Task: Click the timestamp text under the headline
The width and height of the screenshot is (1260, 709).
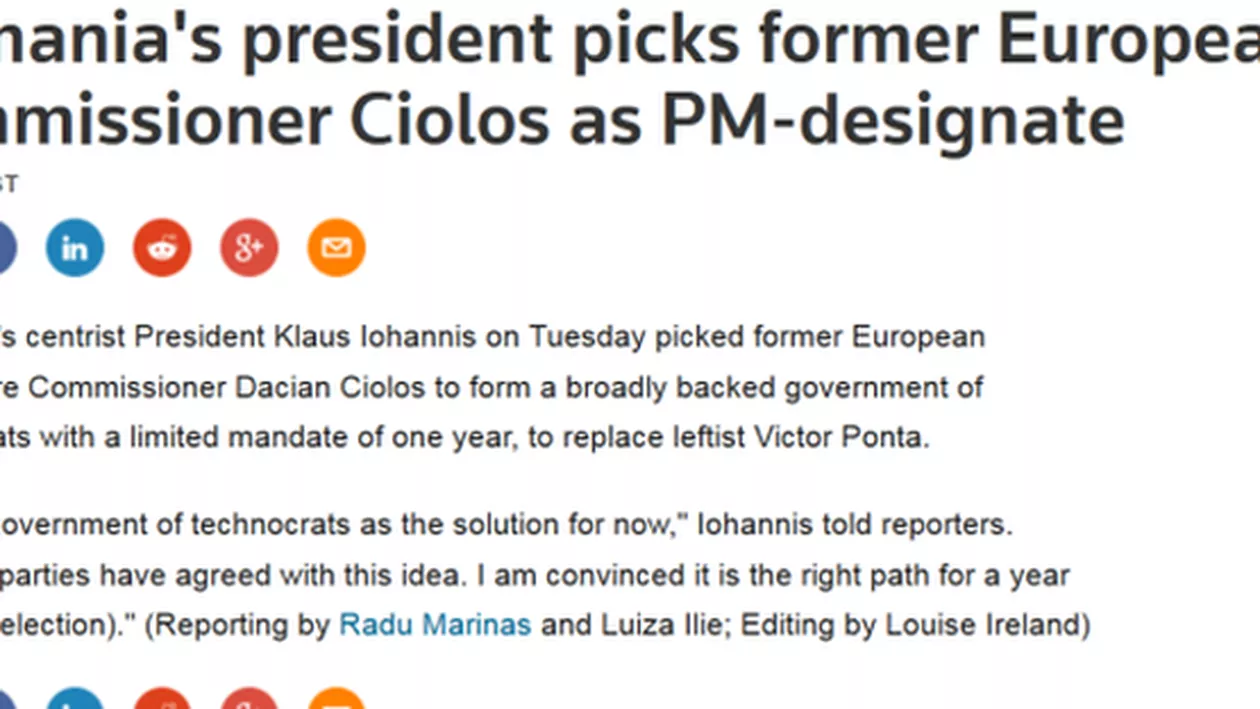Action: [8, 185]
